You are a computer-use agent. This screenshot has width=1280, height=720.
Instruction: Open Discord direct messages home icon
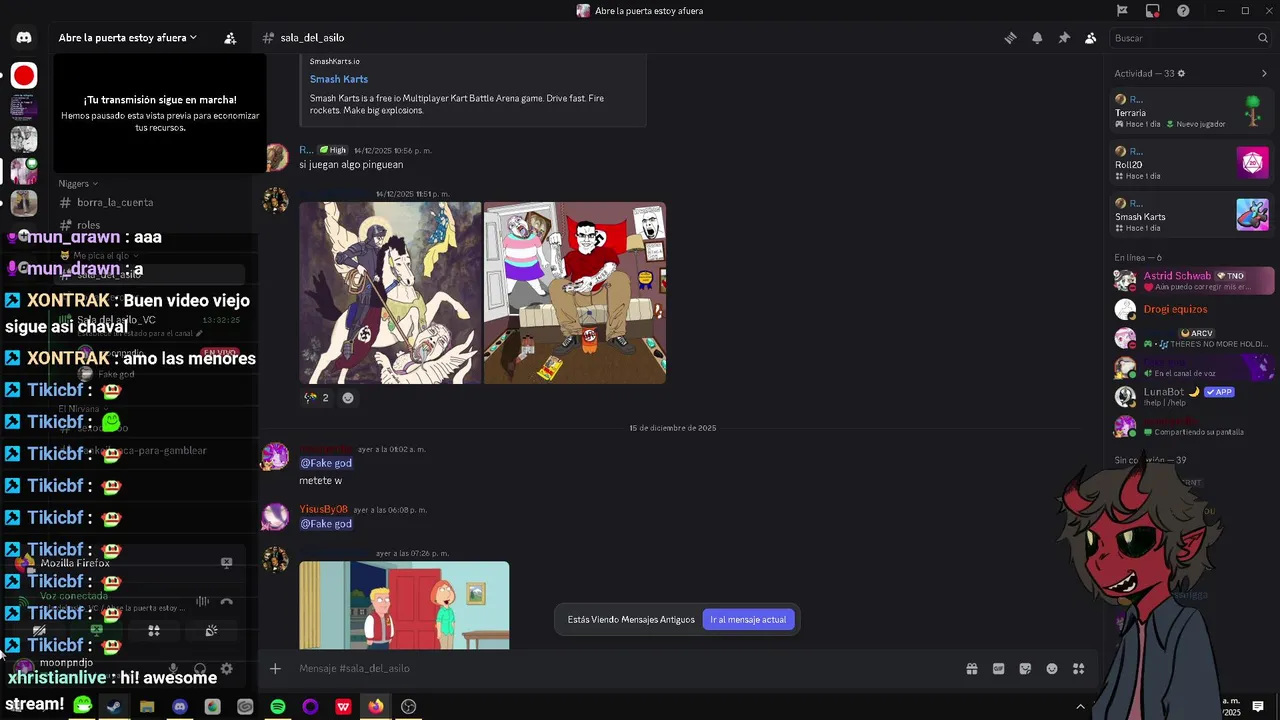[x=24, y=38]
